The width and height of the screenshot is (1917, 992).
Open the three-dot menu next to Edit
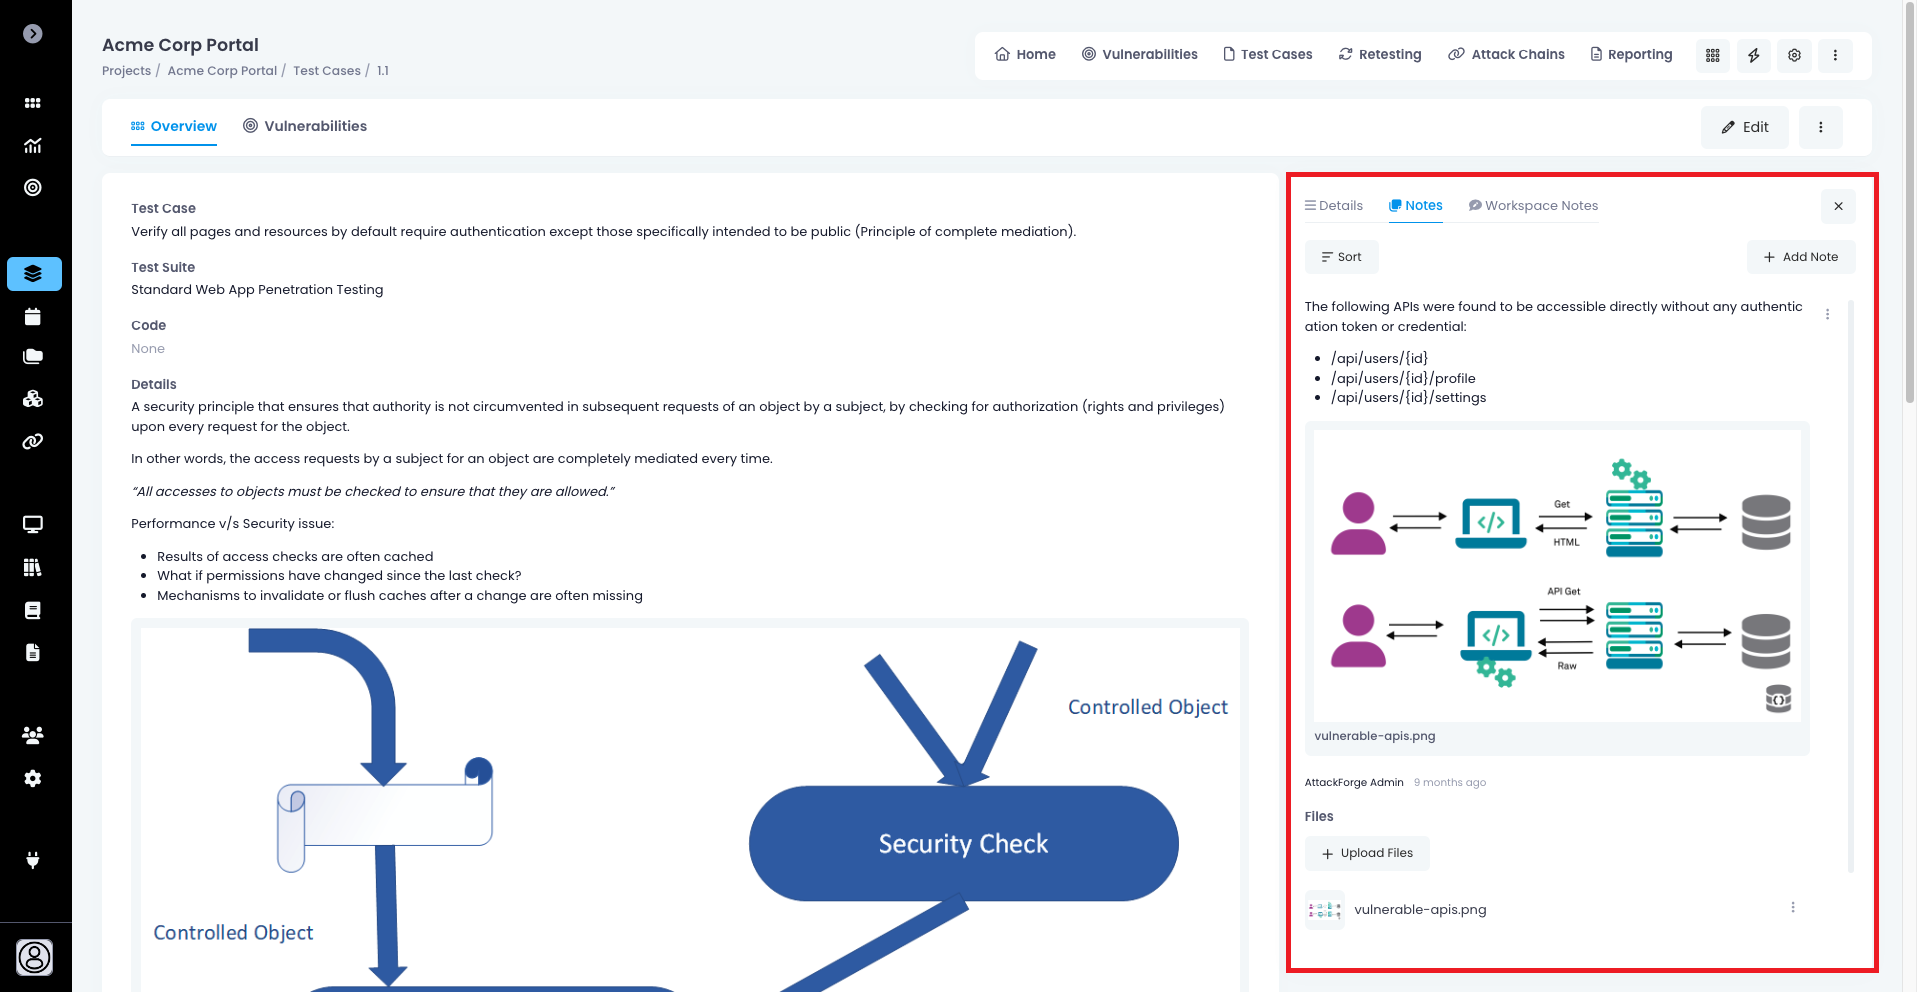point(1820,127)
